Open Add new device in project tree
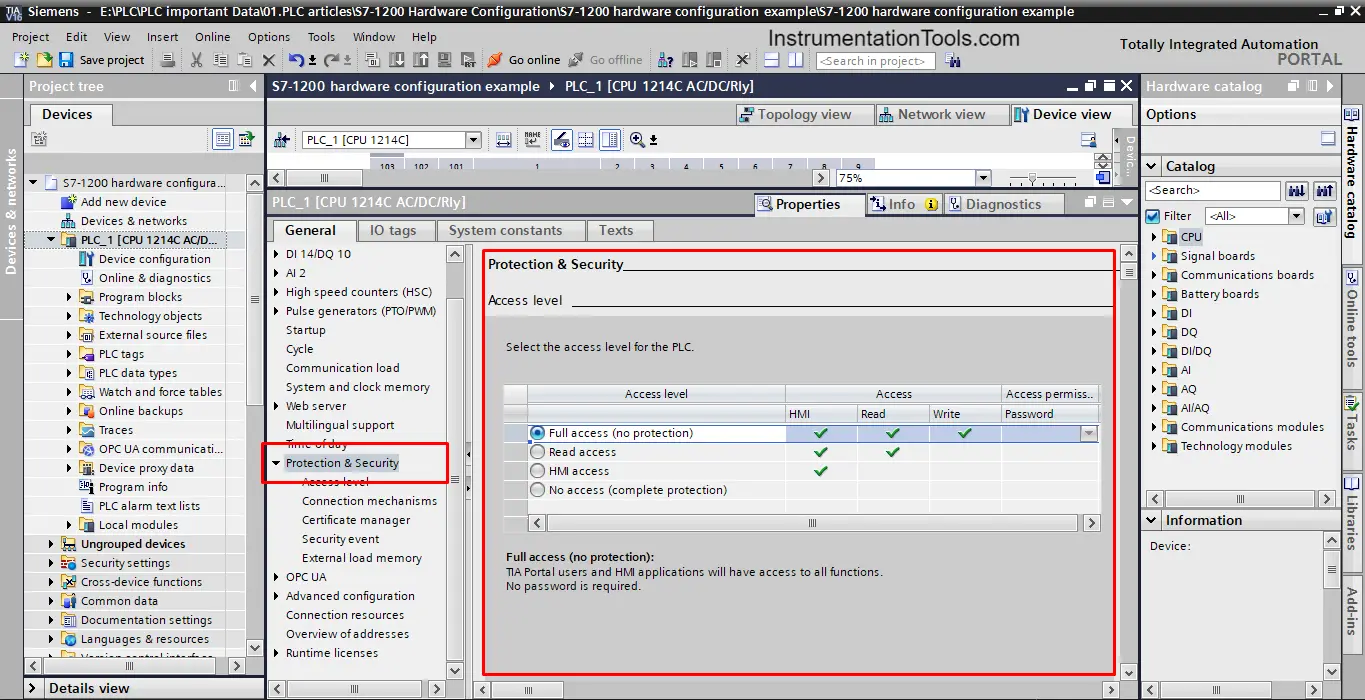1365x700 pixels. tap(123, 202)
